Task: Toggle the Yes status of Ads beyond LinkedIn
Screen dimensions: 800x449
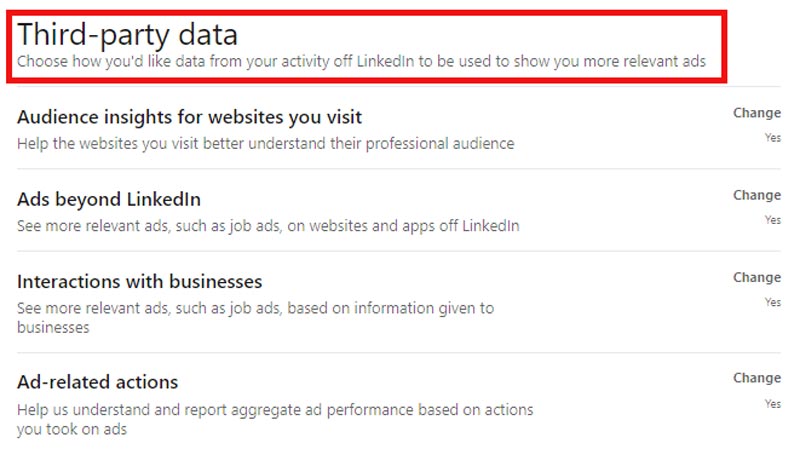Action: (772, 220)
